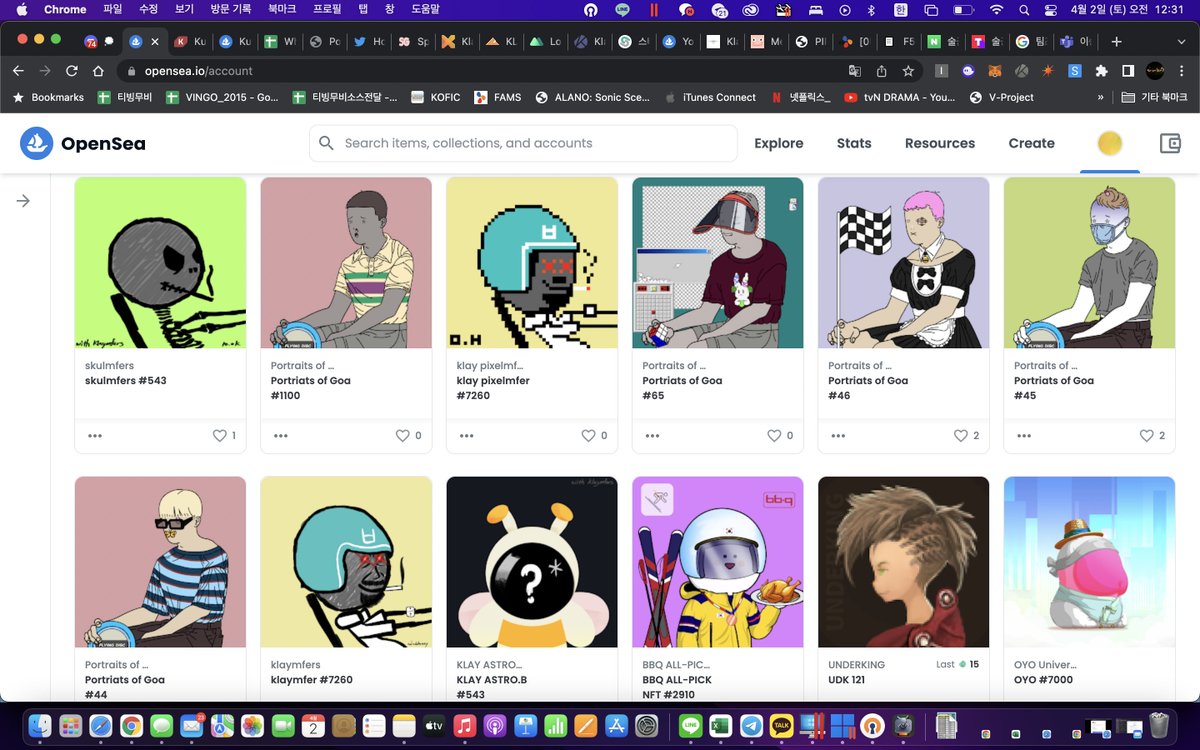The image size is (1200, 750).
Task: Open the 기타 북마크 folder
Action: click(x=1154, y=97)
